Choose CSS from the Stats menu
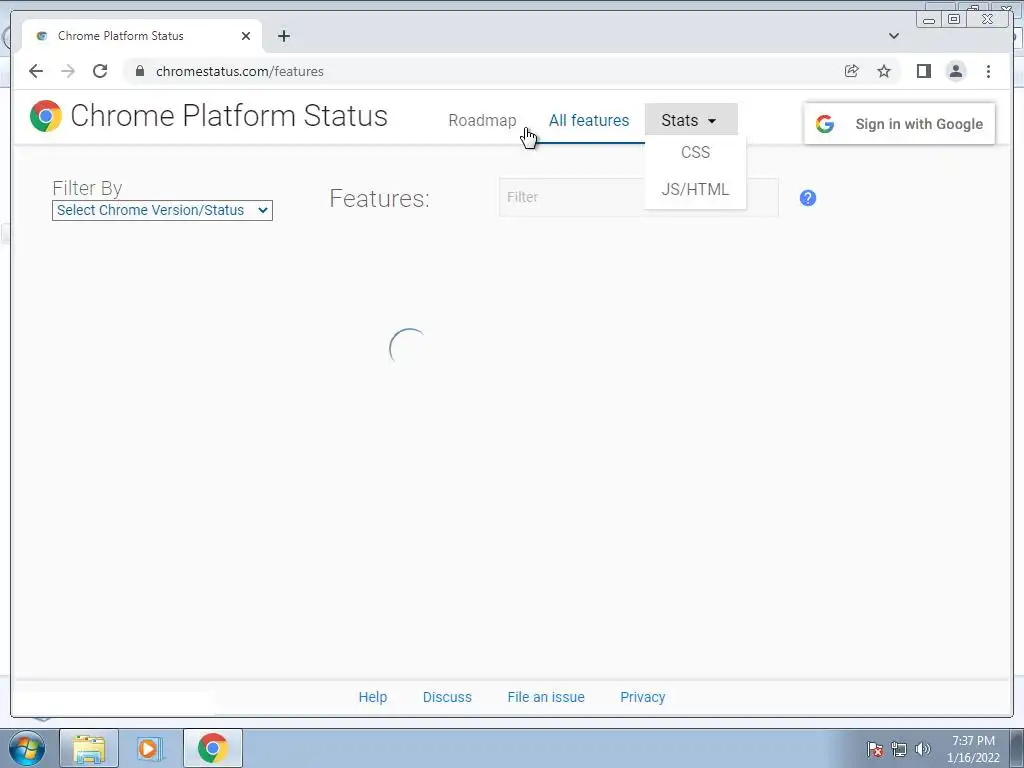Screen dimensions: 1024x768 [x=695, y=152]
